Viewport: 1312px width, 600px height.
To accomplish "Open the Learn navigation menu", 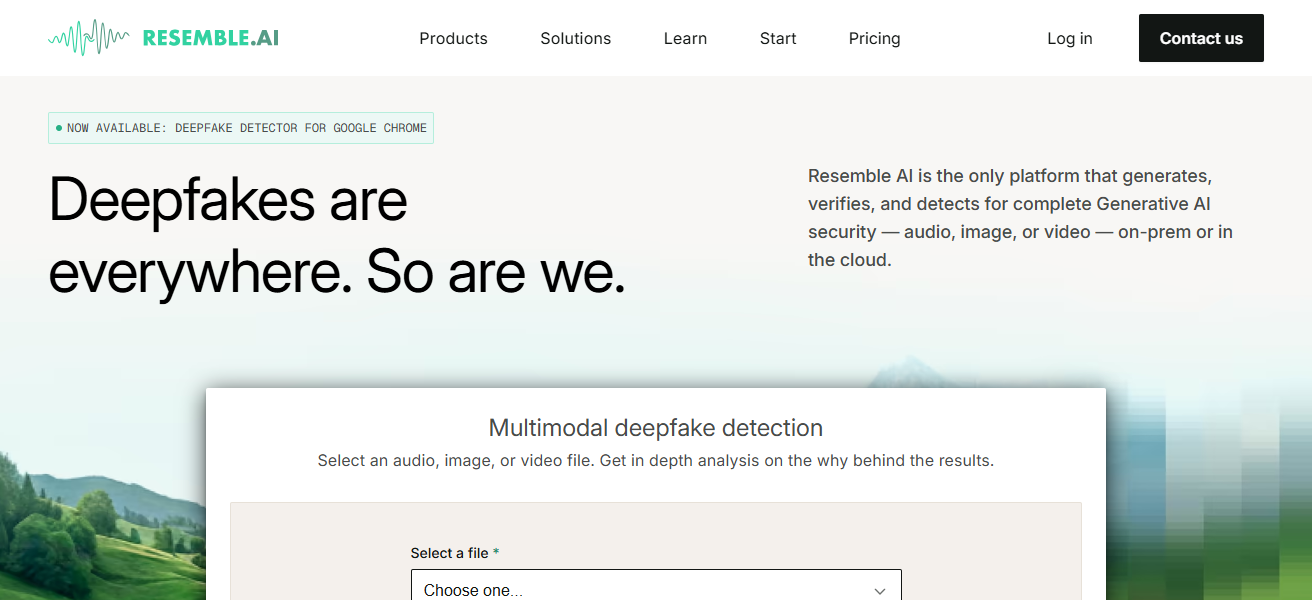I will [685, 38].
